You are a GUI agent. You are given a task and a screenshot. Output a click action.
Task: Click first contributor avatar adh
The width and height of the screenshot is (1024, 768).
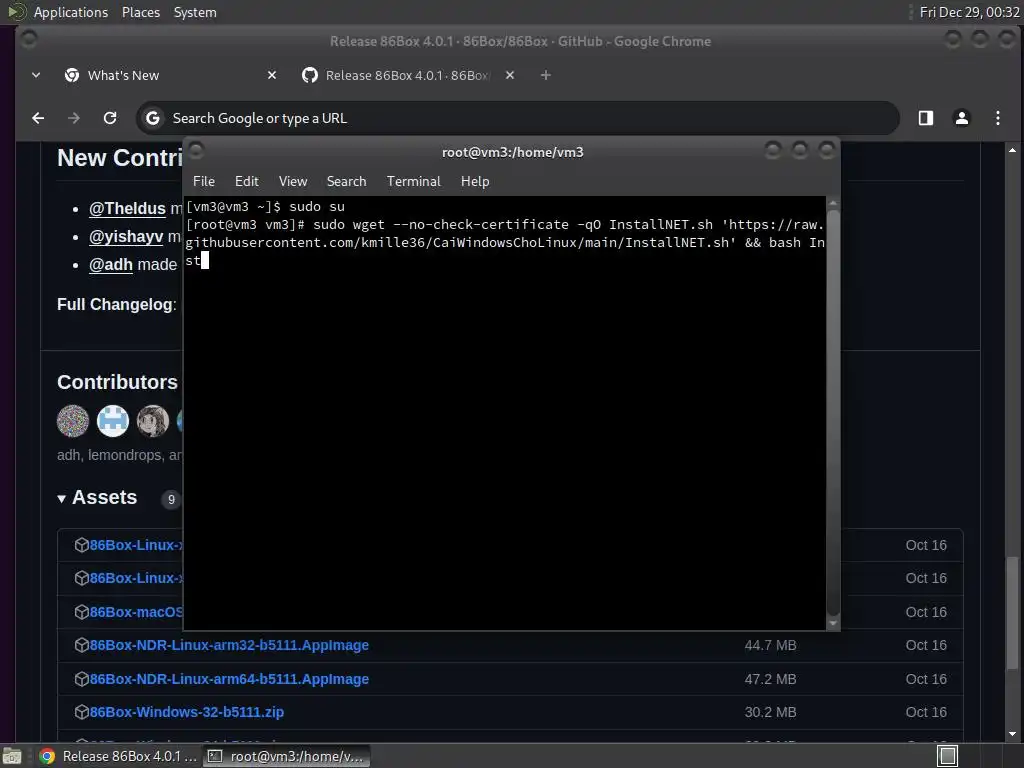[72, 421]
